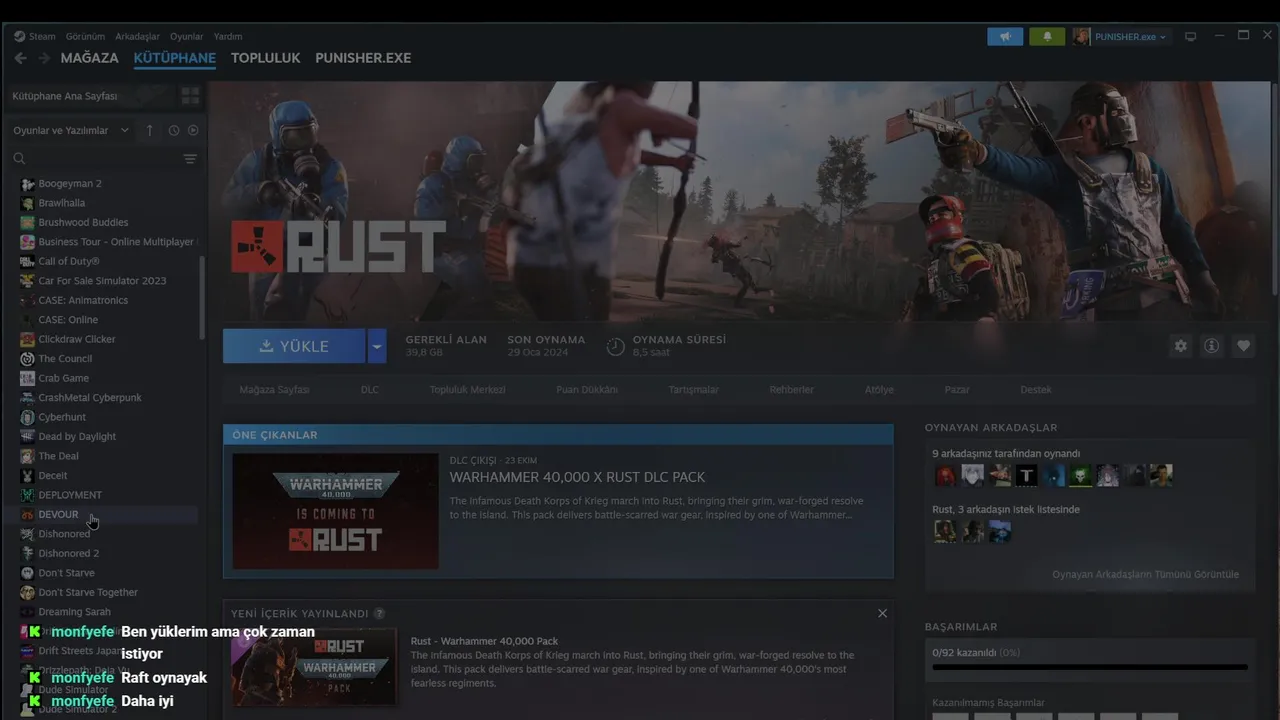Open the dropdown arrow next to YÜKLE
Image resolution: width=1280 pixels, height=720 pixels.
[376, 346]
